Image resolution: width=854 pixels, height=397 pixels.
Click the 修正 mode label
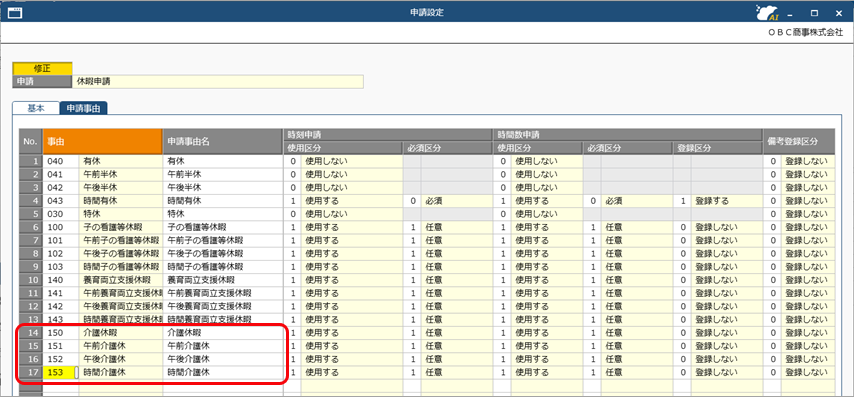(x=42, y=69)
